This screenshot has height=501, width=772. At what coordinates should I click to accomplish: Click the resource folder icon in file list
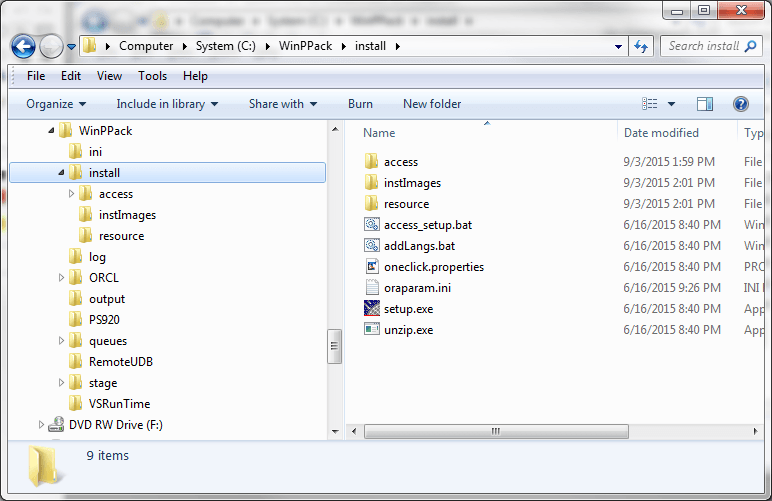pyautogui.click(x=372, y=203)
